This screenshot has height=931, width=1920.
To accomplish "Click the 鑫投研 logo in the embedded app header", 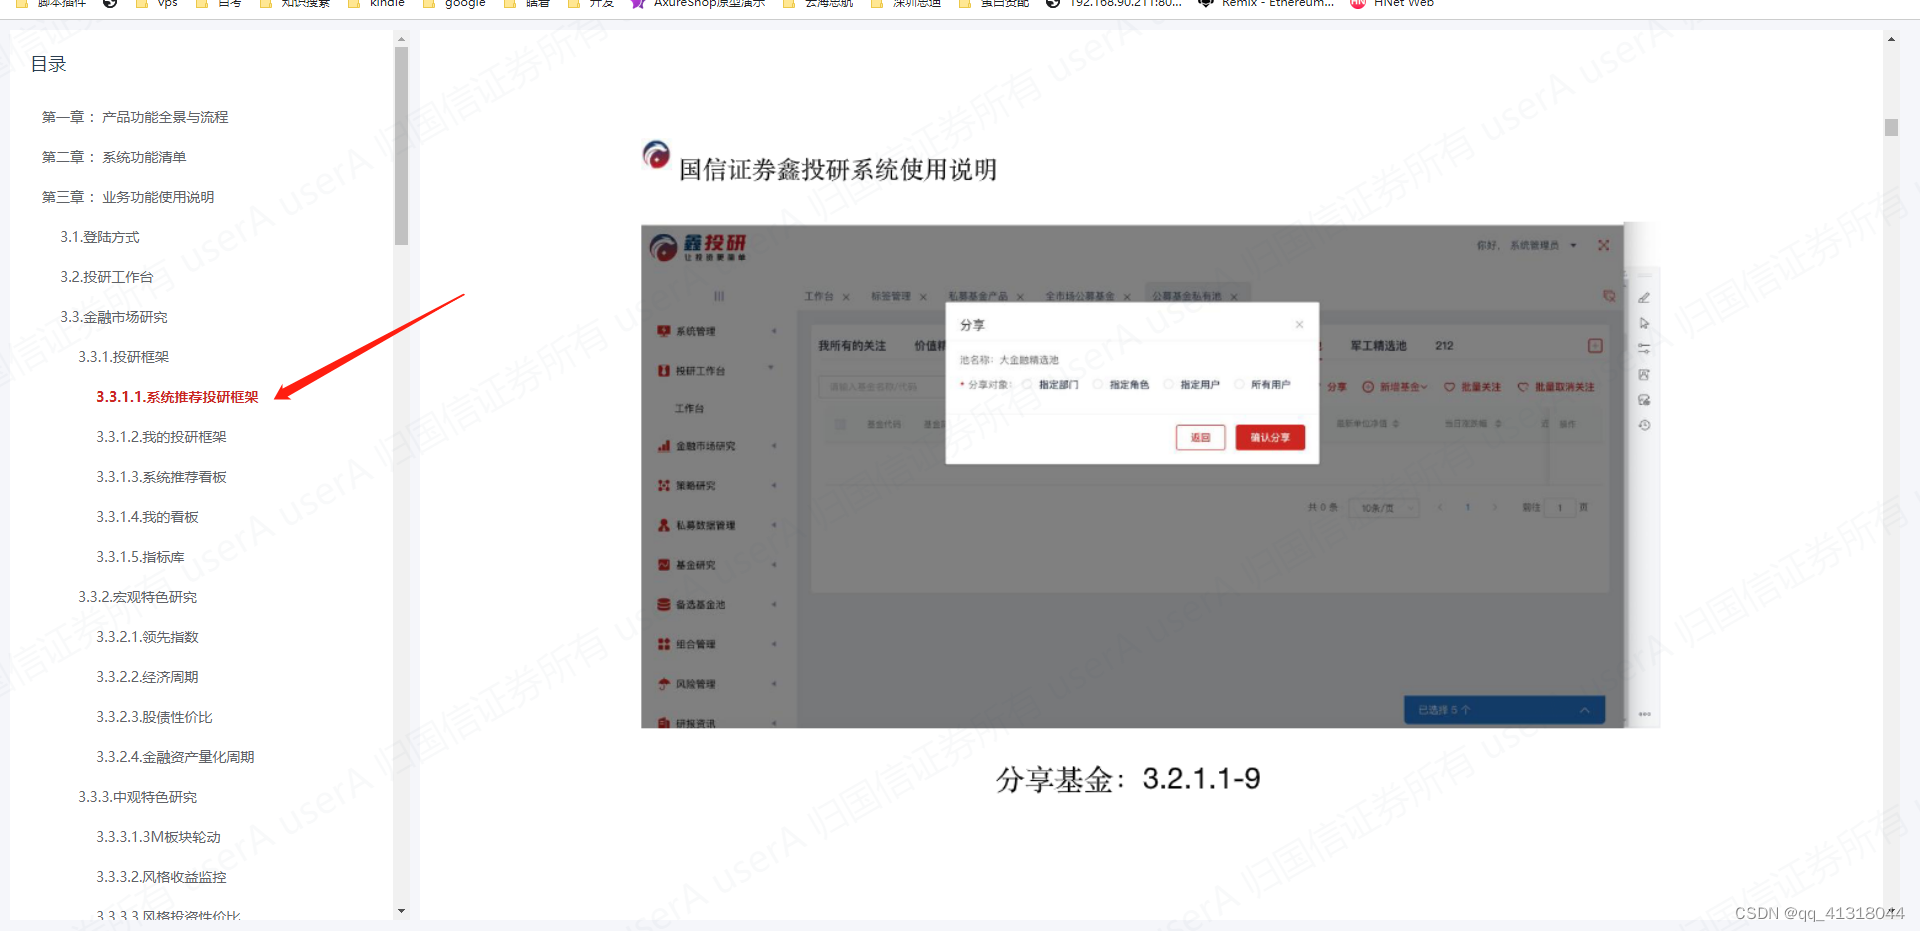I will pos(698,247).
